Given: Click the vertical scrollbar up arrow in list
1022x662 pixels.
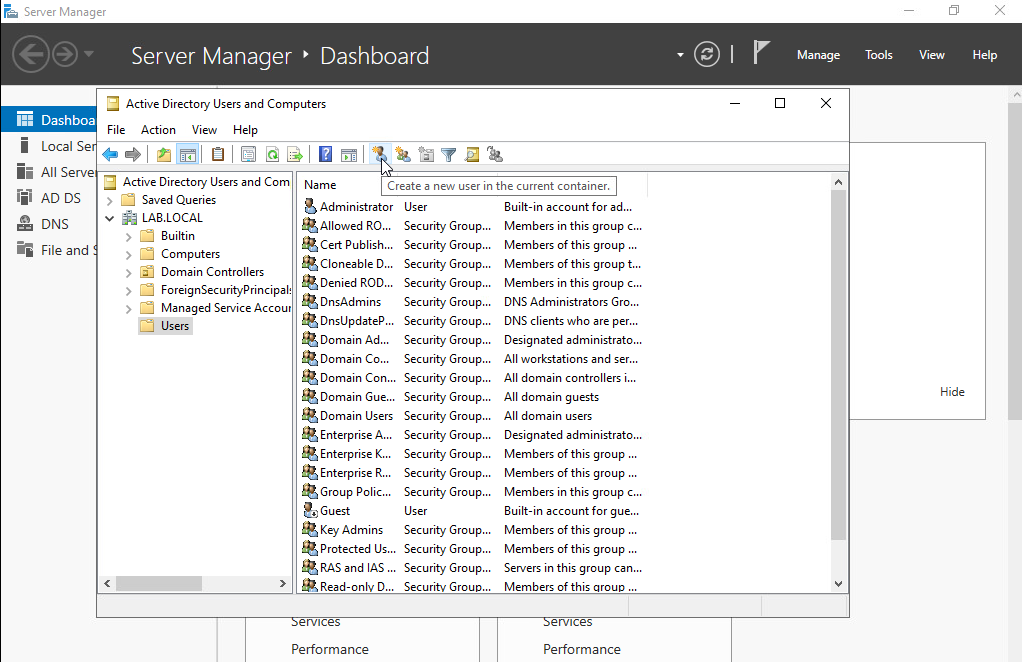Looking at the screenshot, I should click(838, 182).
